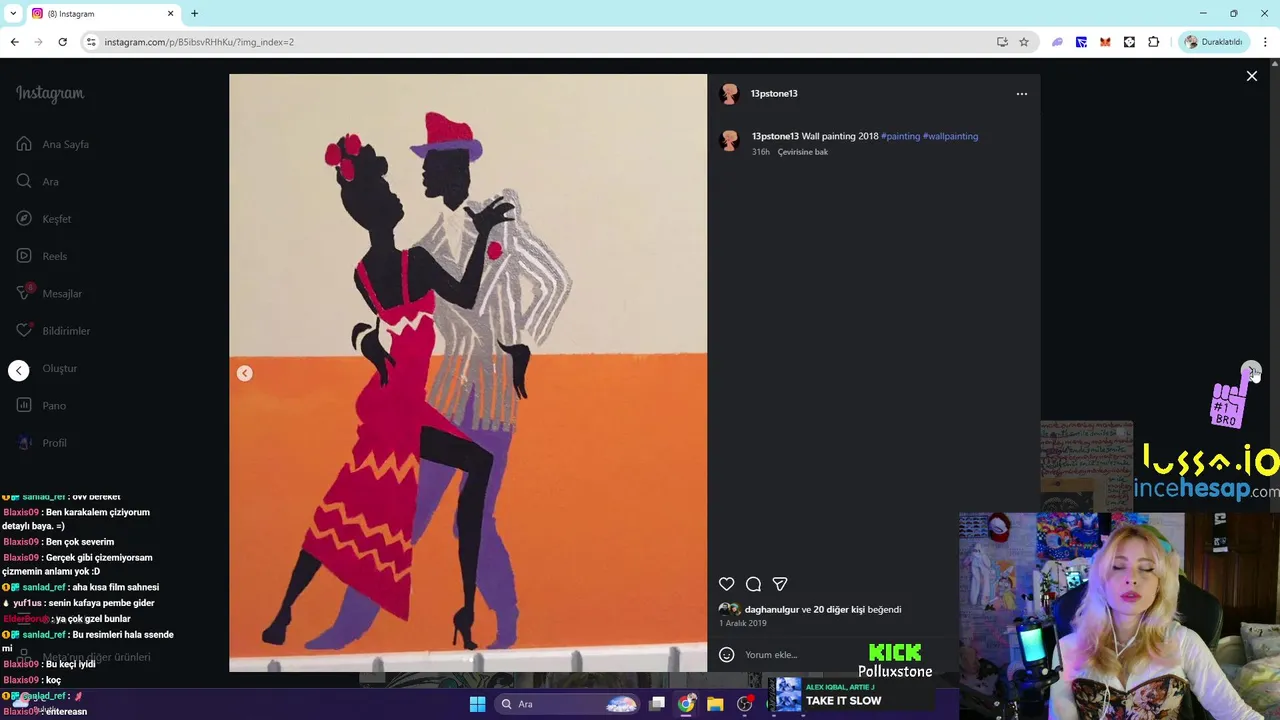Close the Instagram browser tab
The width and height of the screenshot is (1280, 720).
click(x=170, y=14)
